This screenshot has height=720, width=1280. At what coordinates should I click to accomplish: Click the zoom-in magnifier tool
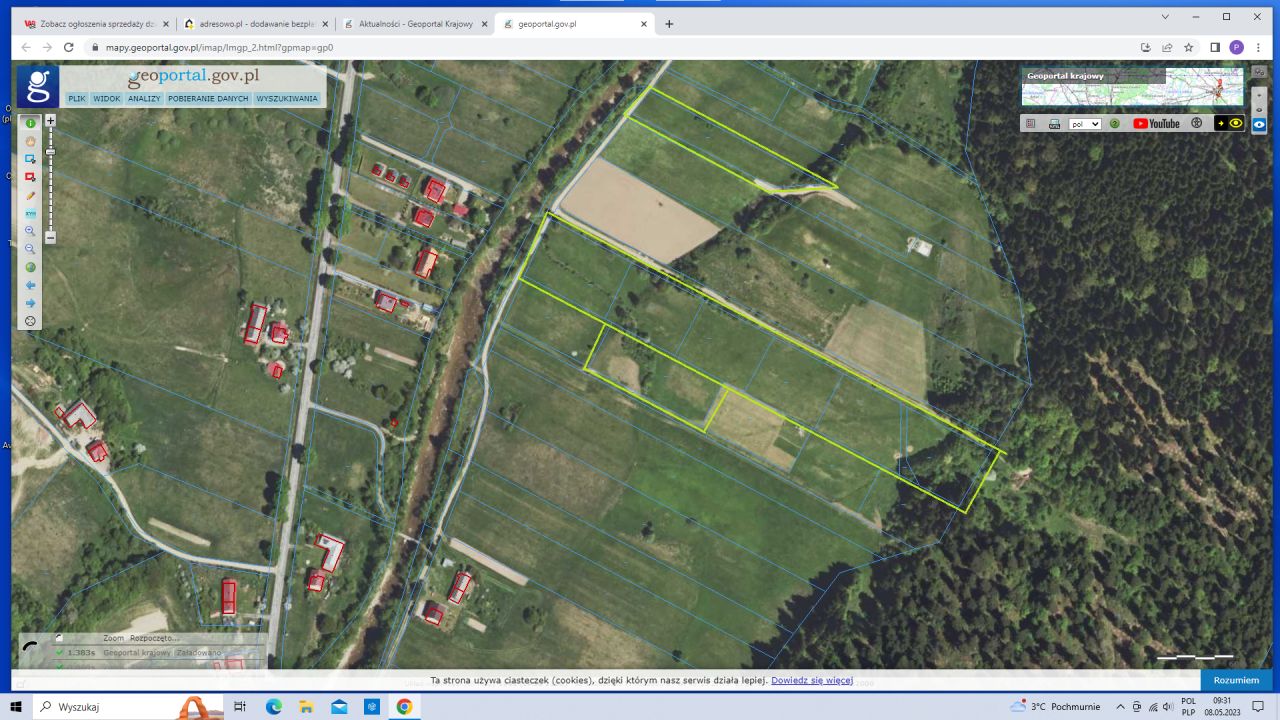[30, 231]
